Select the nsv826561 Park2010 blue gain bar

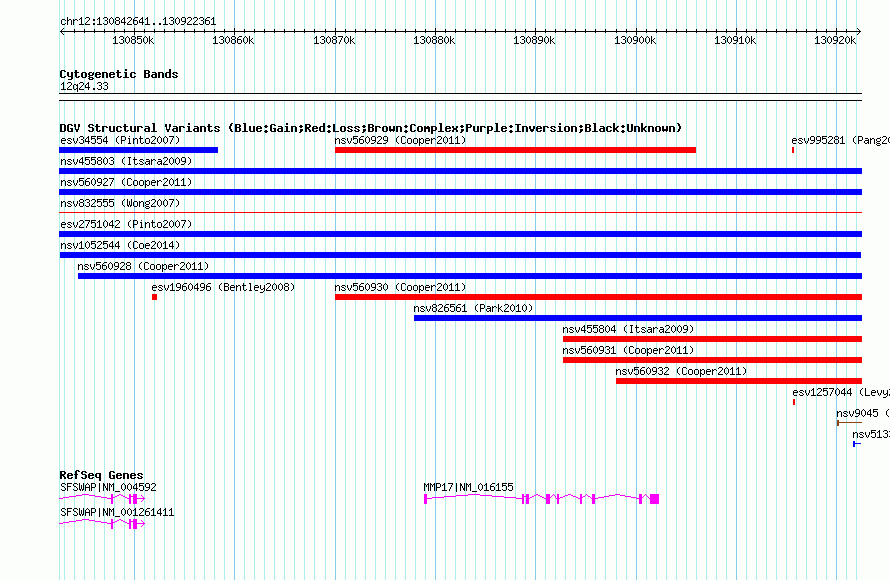[x=638, y=318]
